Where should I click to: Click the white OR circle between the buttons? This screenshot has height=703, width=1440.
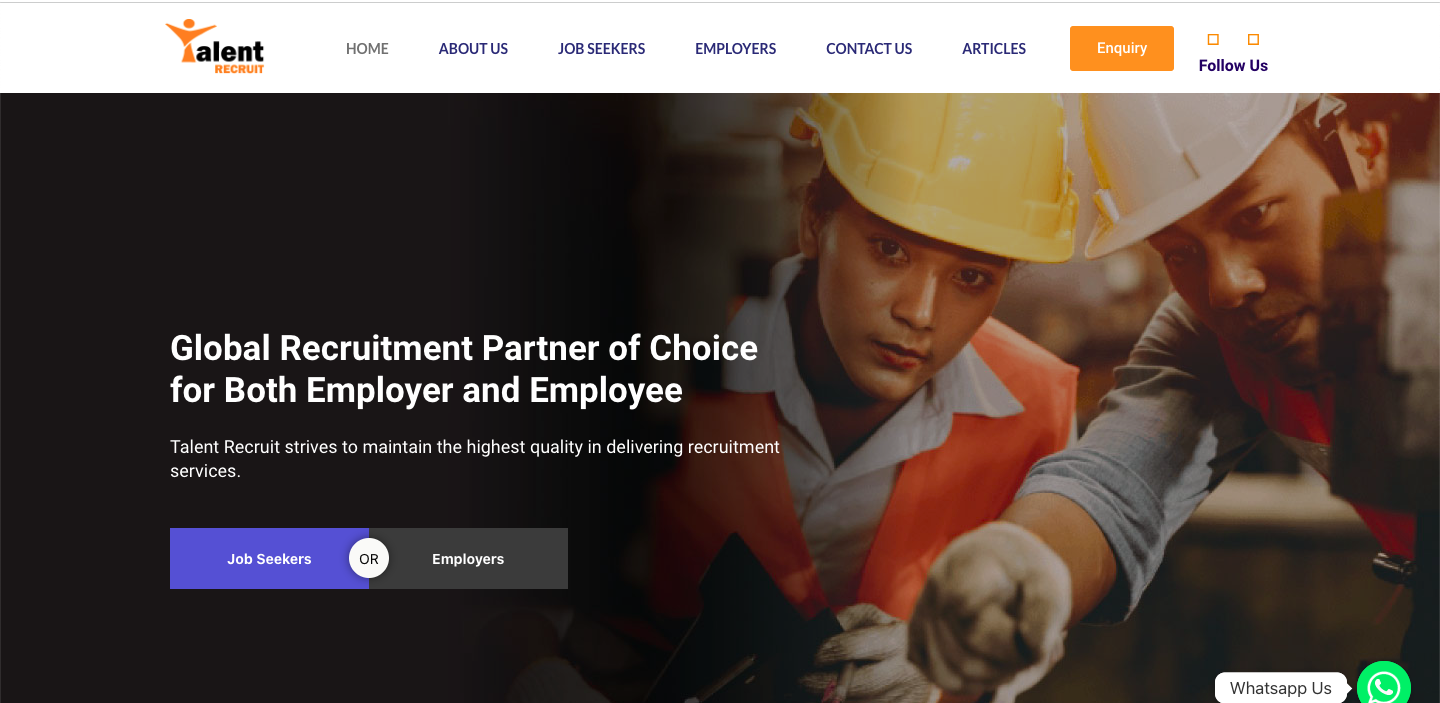click(x=369, y=559)
